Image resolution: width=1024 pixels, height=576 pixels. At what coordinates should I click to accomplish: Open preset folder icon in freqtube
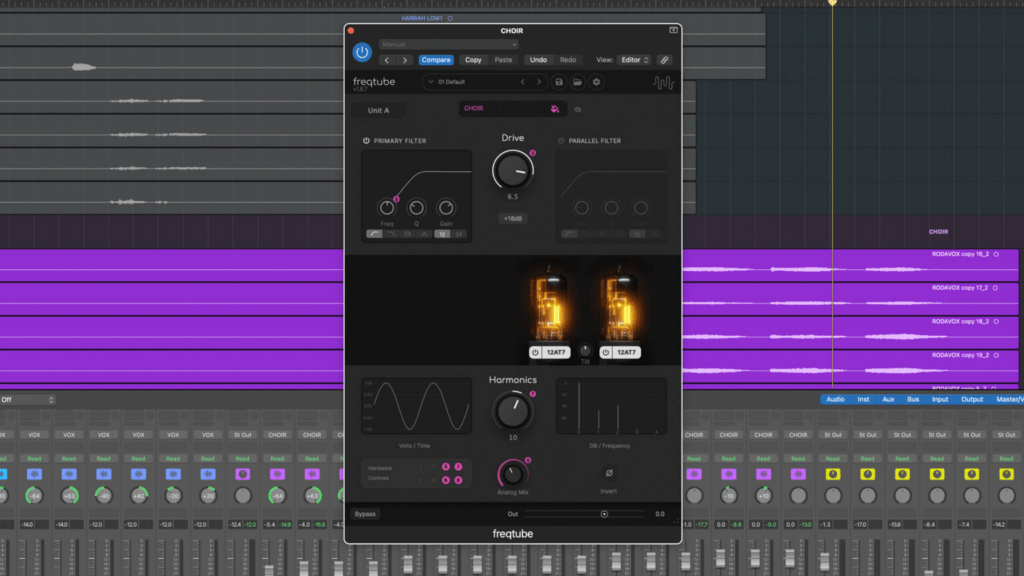point(577,82)
